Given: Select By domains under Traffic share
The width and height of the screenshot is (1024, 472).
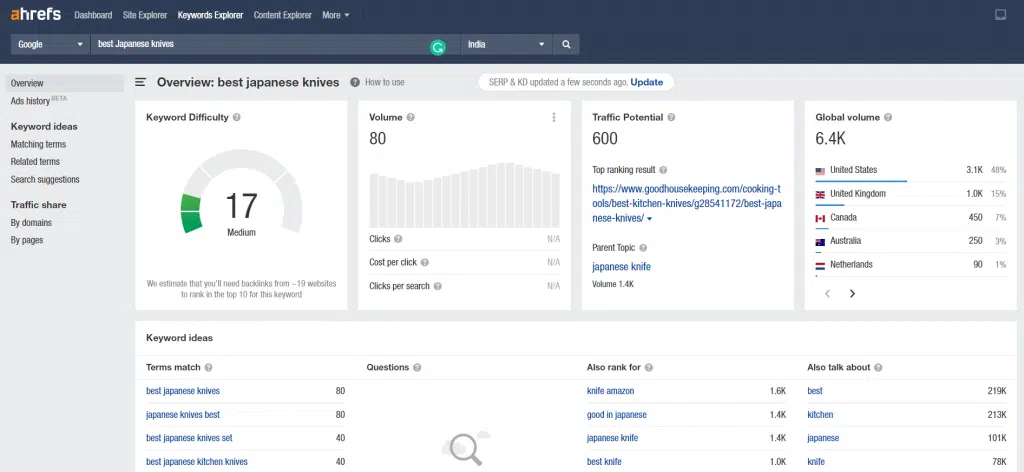Looking at the screenshot, I should (31, 223).
